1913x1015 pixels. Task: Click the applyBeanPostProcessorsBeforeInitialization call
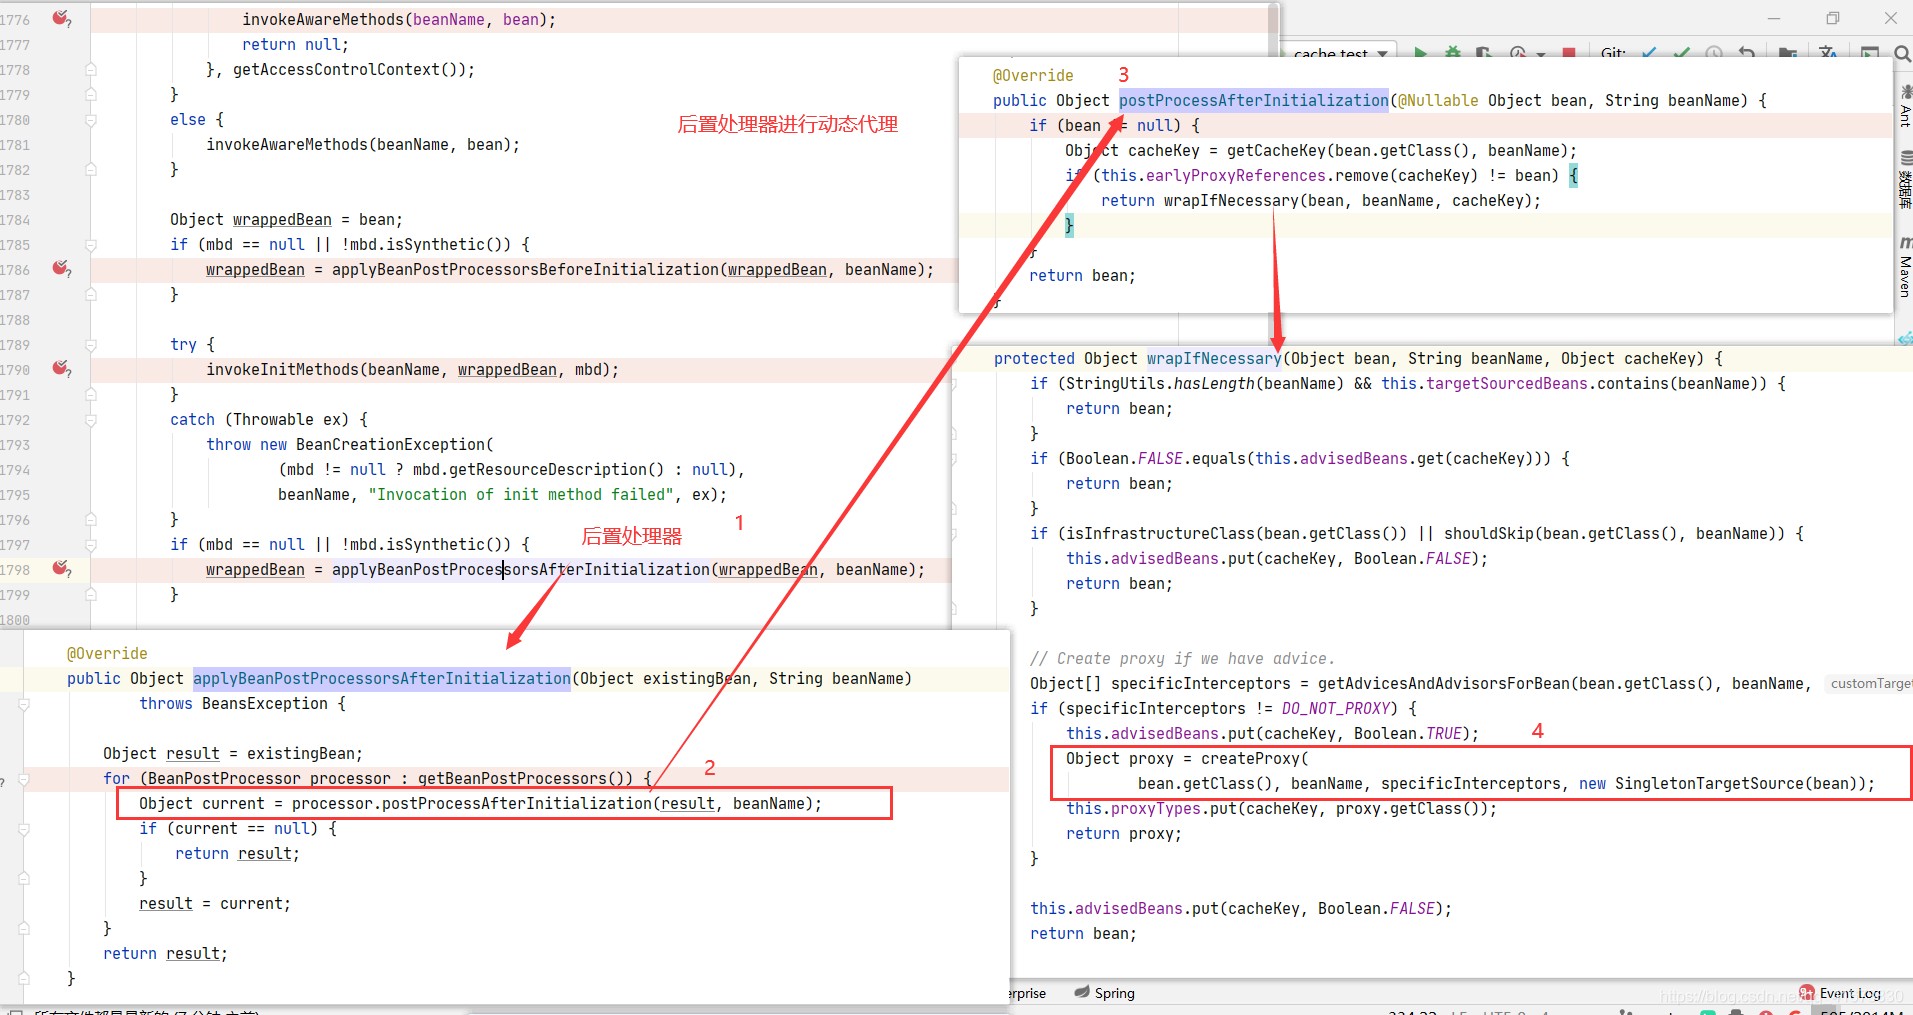point(525,270)
